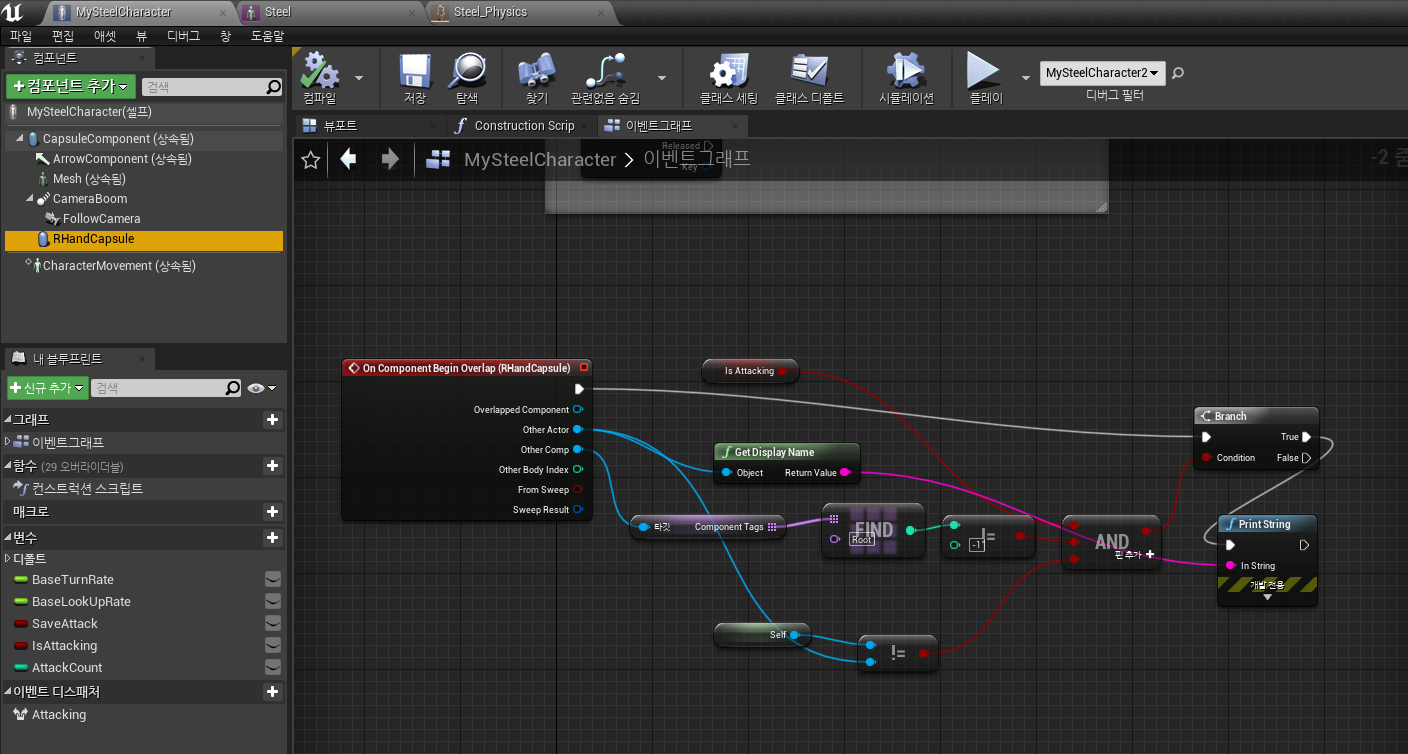This screenshot has width=1408, height=754.
Task: Toggle Hide Unrelated (관련없음 숨김) icon
Action: 605,71
